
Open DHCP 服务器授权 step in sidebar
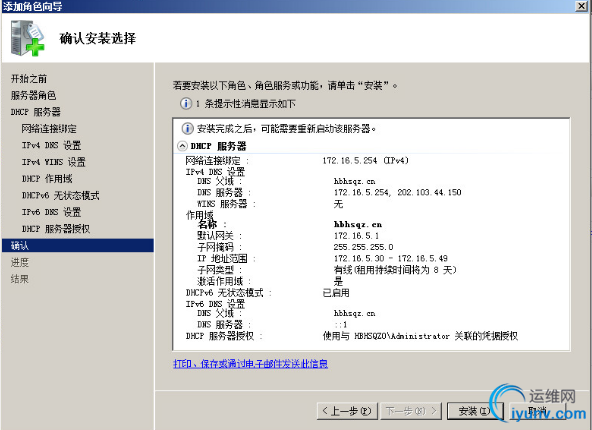click(56, 228)
